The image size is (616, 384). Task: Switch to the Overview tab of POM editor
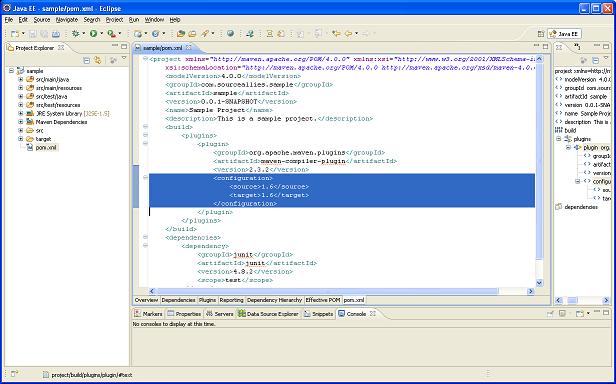(146, 300)
